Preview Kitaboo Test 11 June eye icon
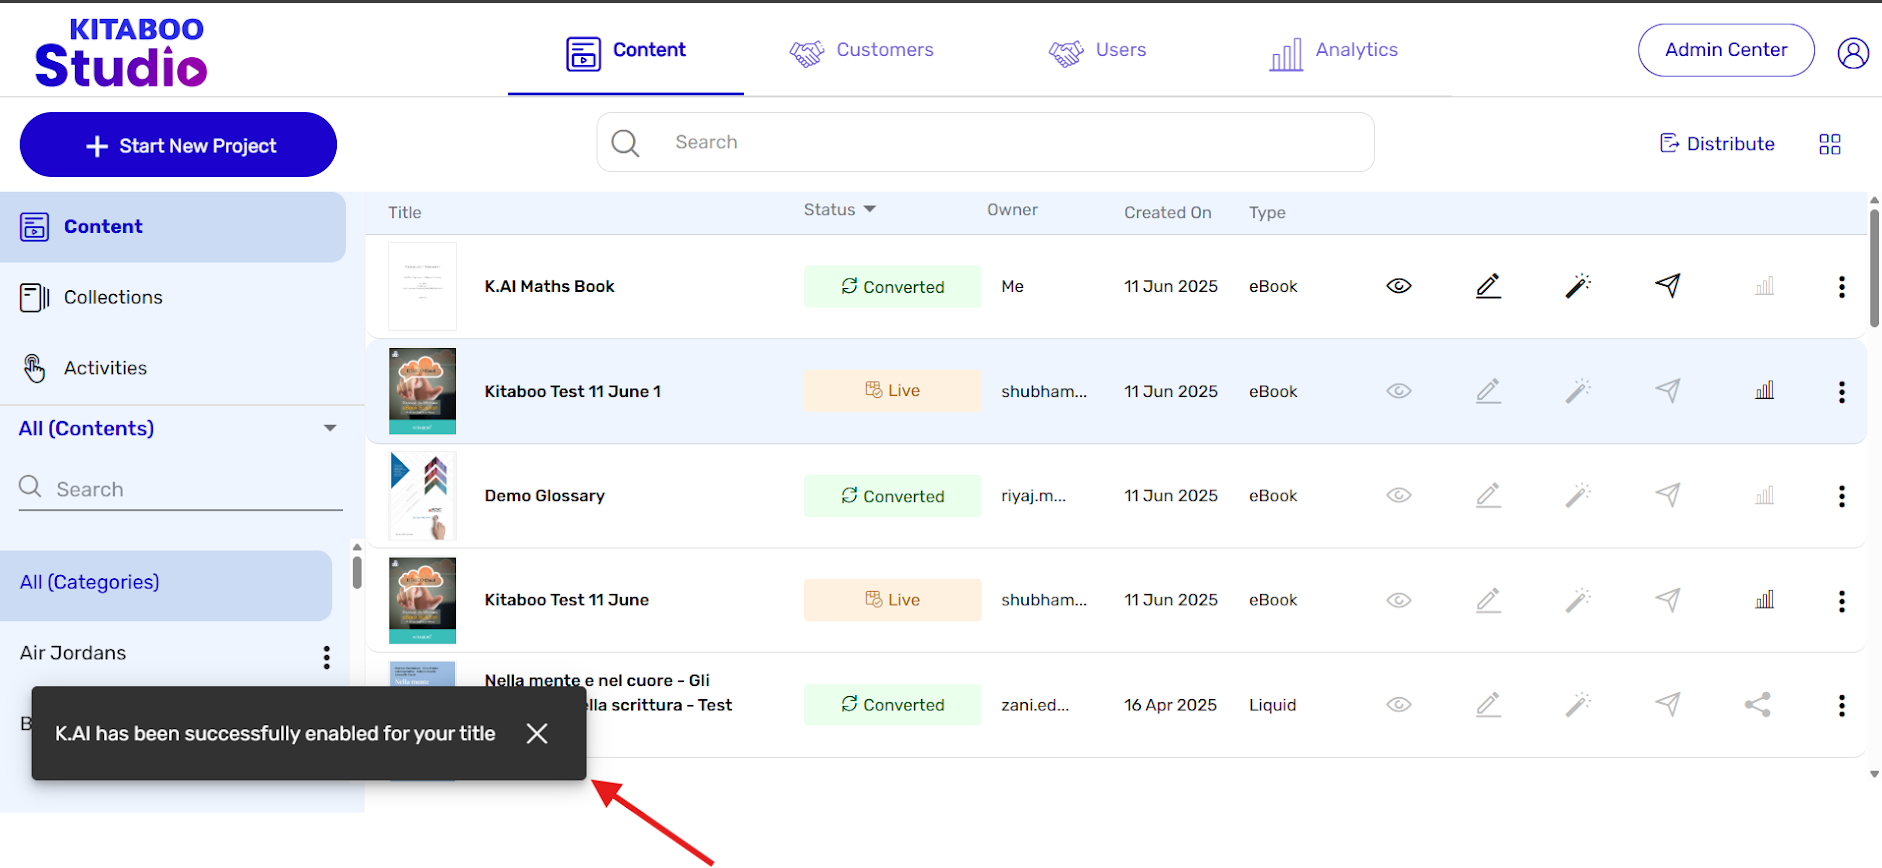 [1399, 600]
